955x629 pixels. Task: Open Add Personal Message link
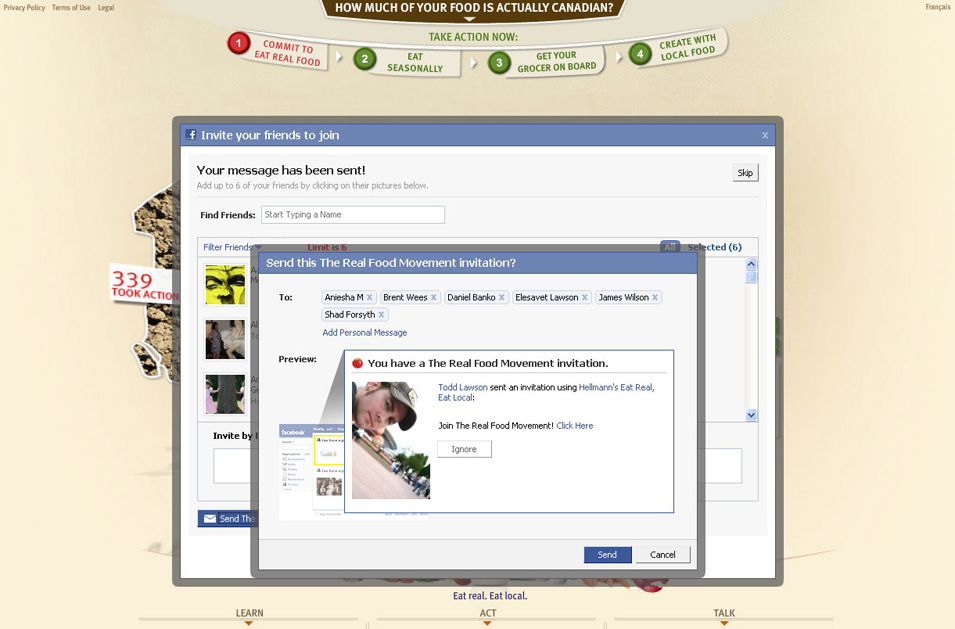pyautogui.click(x=365, y=332)
